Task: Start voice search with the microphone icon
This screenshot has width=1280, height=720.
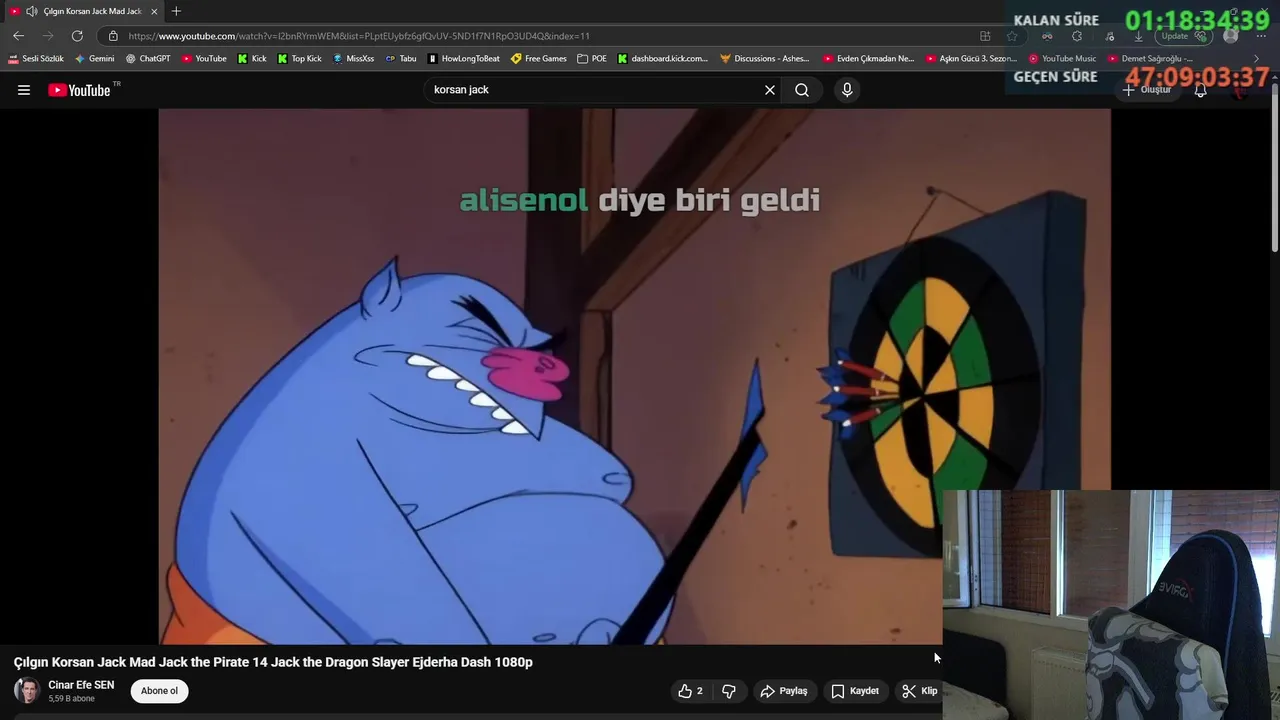Action: pos(847,90)
